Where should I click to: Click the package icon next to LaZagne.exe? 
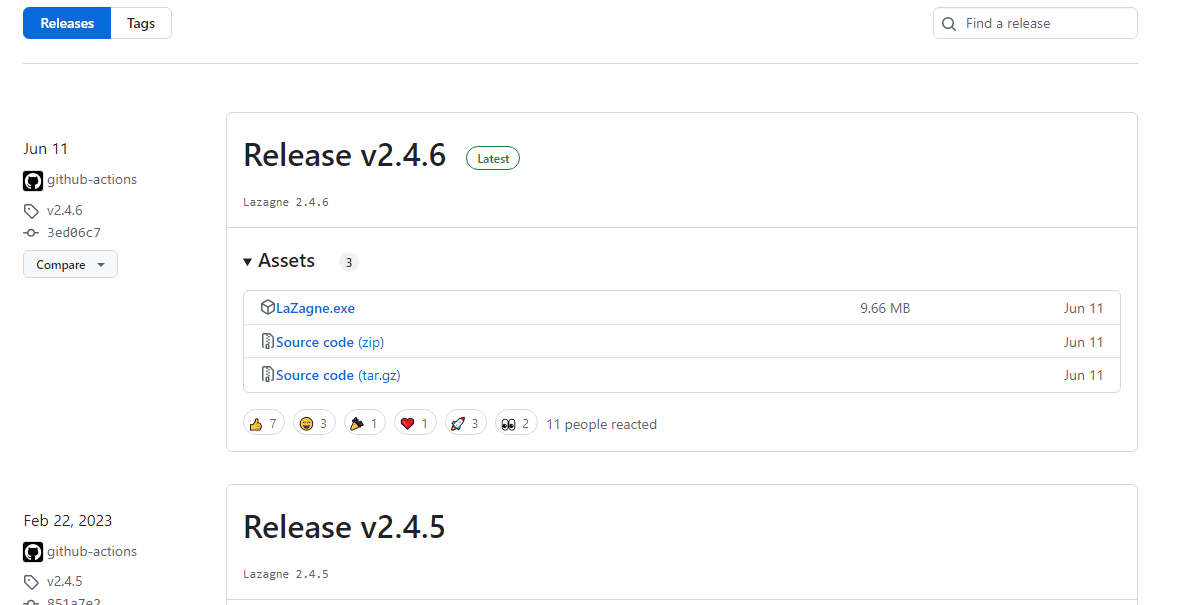coord(267,308)
